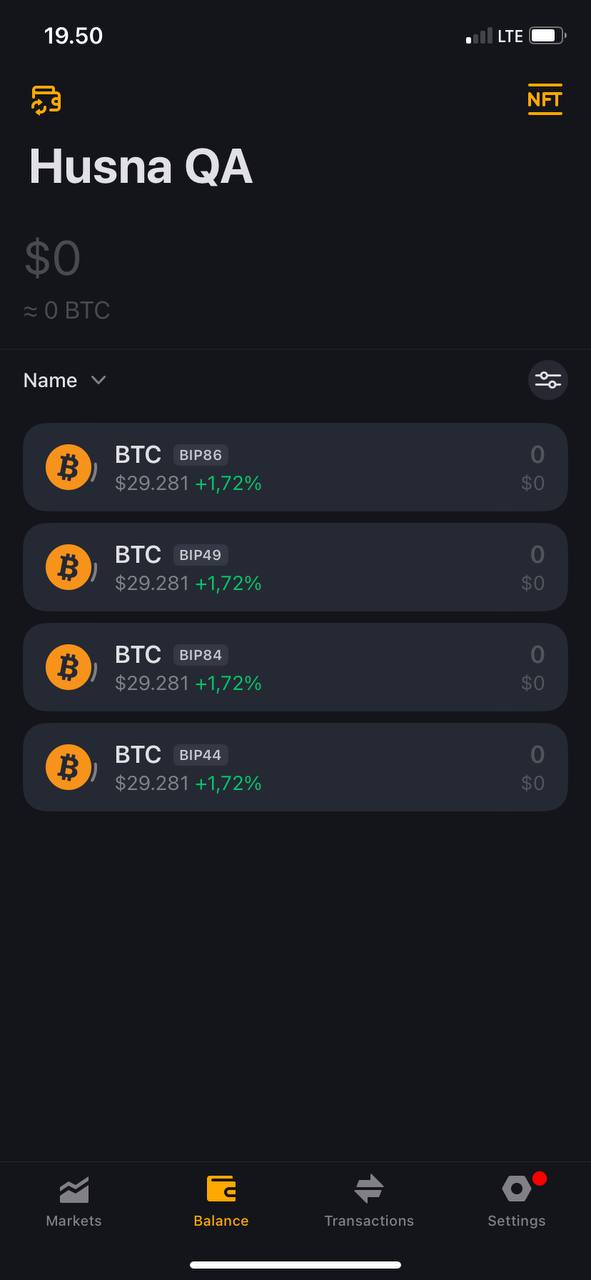Open the BTC BIP86 wallet card
This screenshot has width=591, height=1280.
tap(295, 467)
